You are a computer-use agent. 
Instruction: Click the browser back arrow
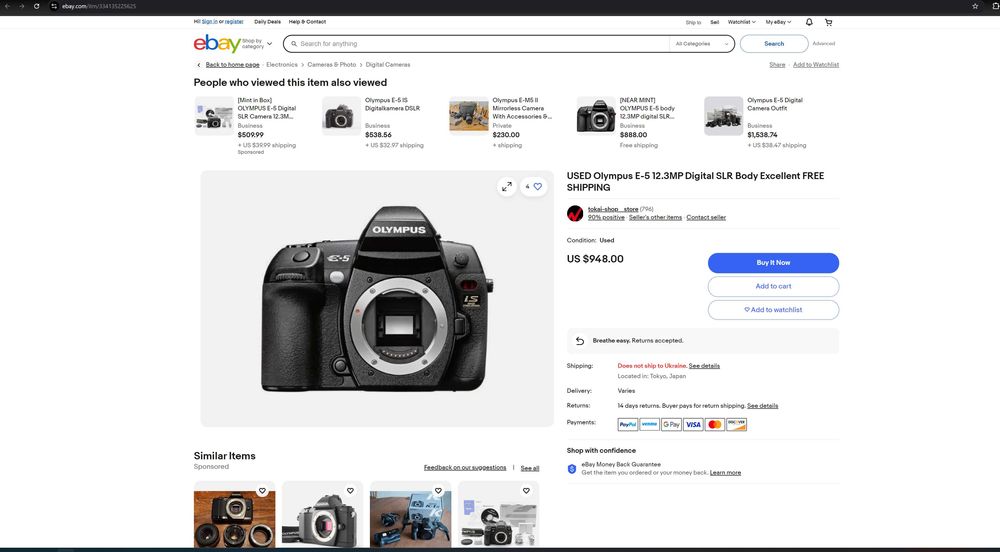(8, 6)
